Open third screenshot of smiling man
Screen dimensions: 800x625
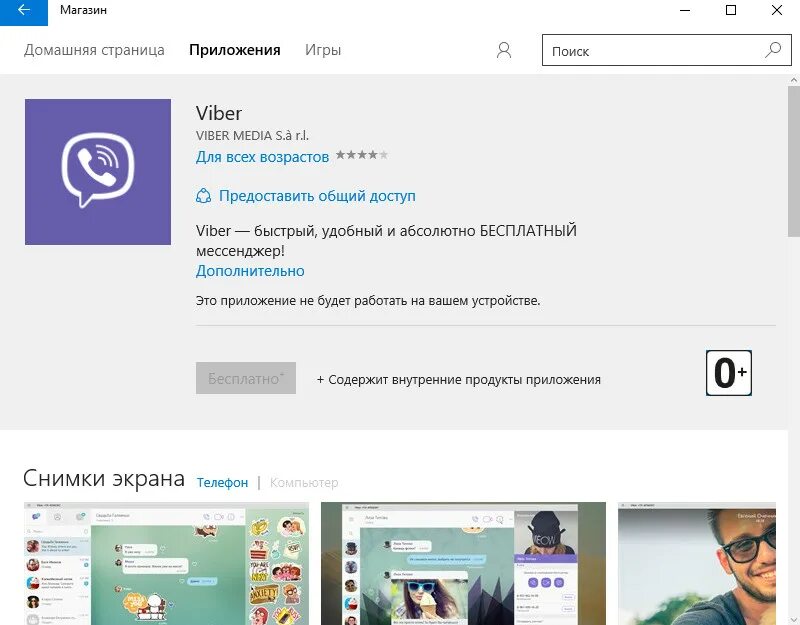pos(697,563)
